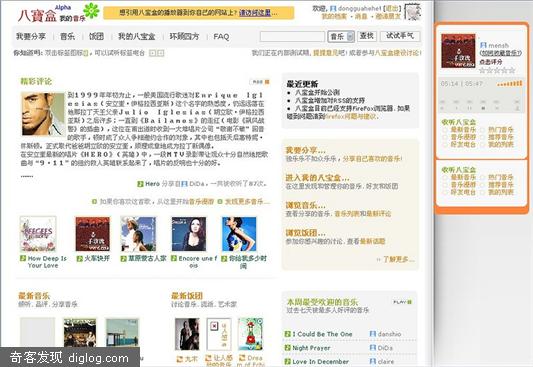
Task: Follow the 请访问这里 link in yellow banner
Action: [255, 13]
